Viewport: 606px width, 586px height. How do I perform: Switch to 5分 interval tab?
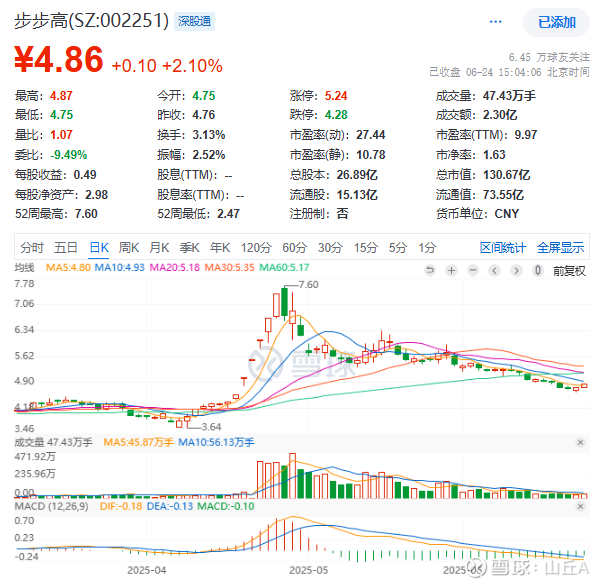click(x=398, y=247)
